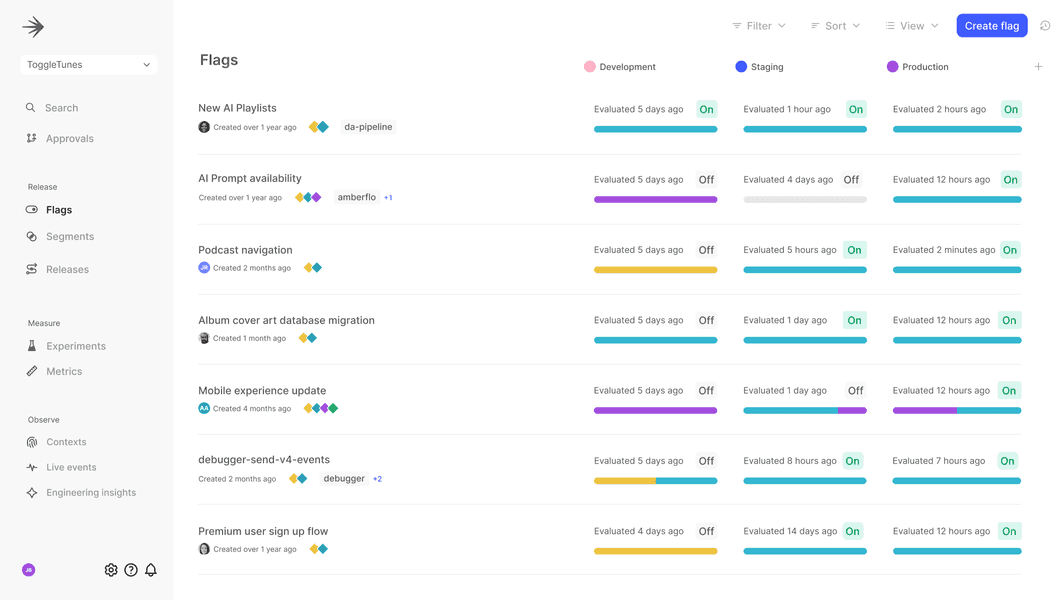1055x600 pixels.
Task: Click +1 next to the amberflo tag
Action: [x=387, y=197]
